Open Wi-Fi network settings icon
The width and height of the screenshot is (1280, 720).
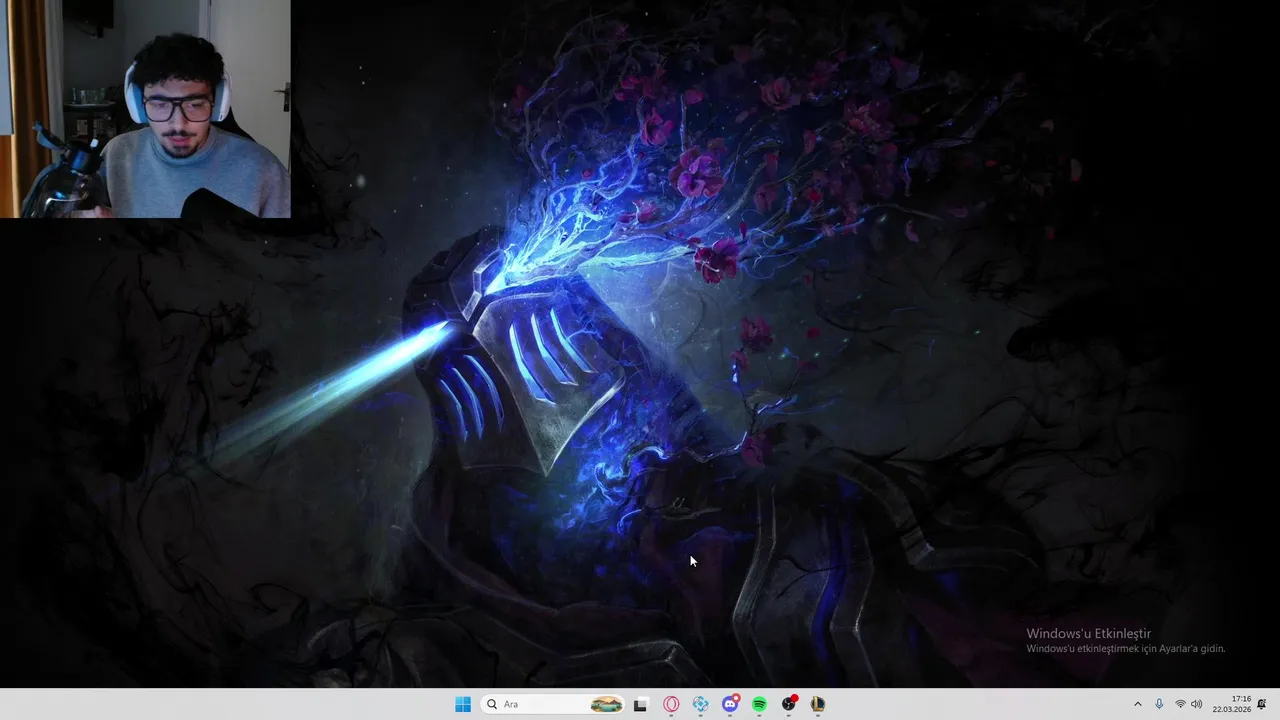(x=1180, y=704)
